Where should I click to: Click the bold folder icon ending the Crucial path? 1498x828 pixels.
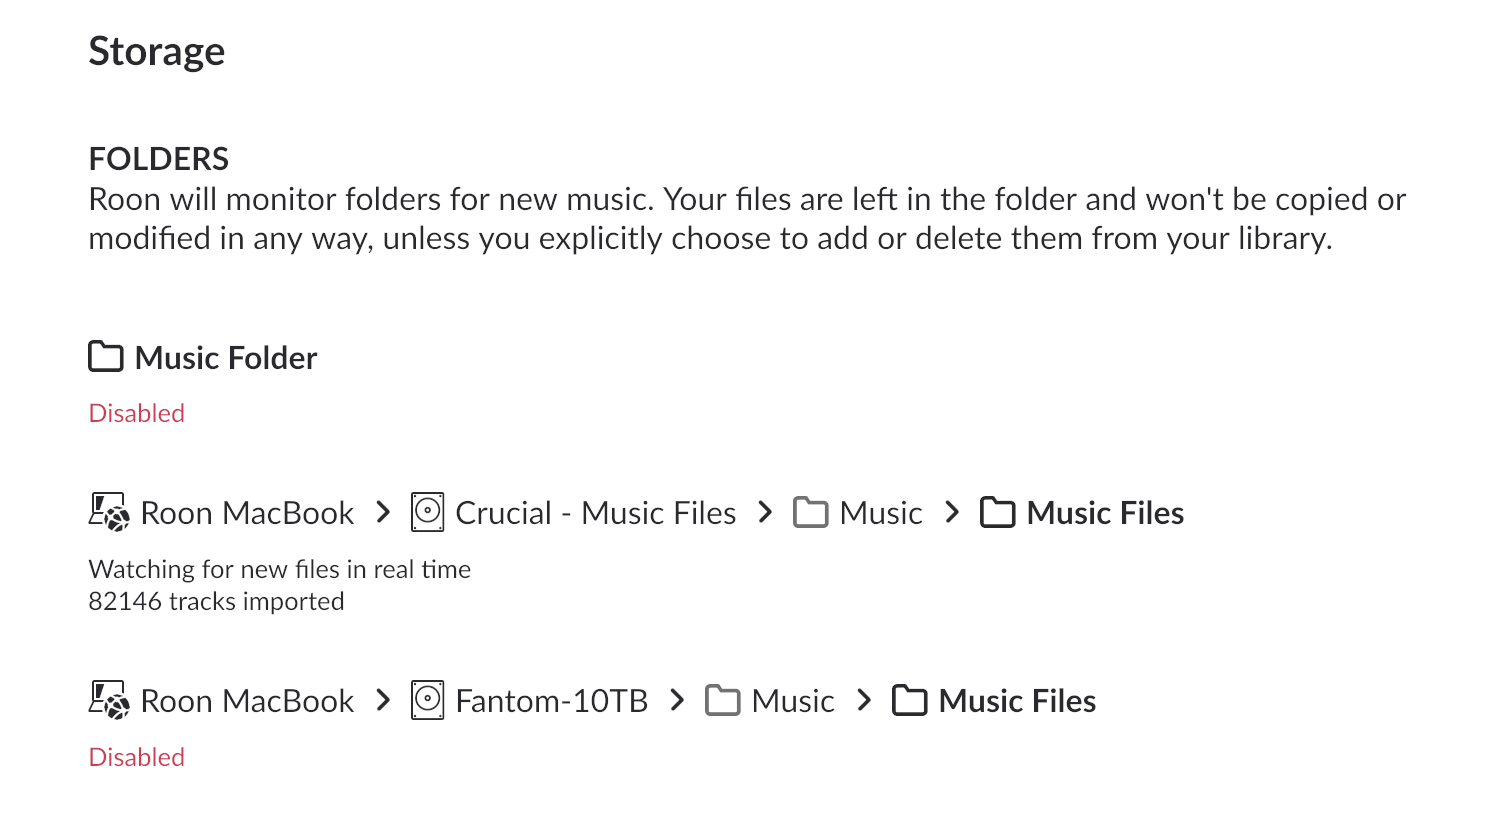click(x=997, y=512)
